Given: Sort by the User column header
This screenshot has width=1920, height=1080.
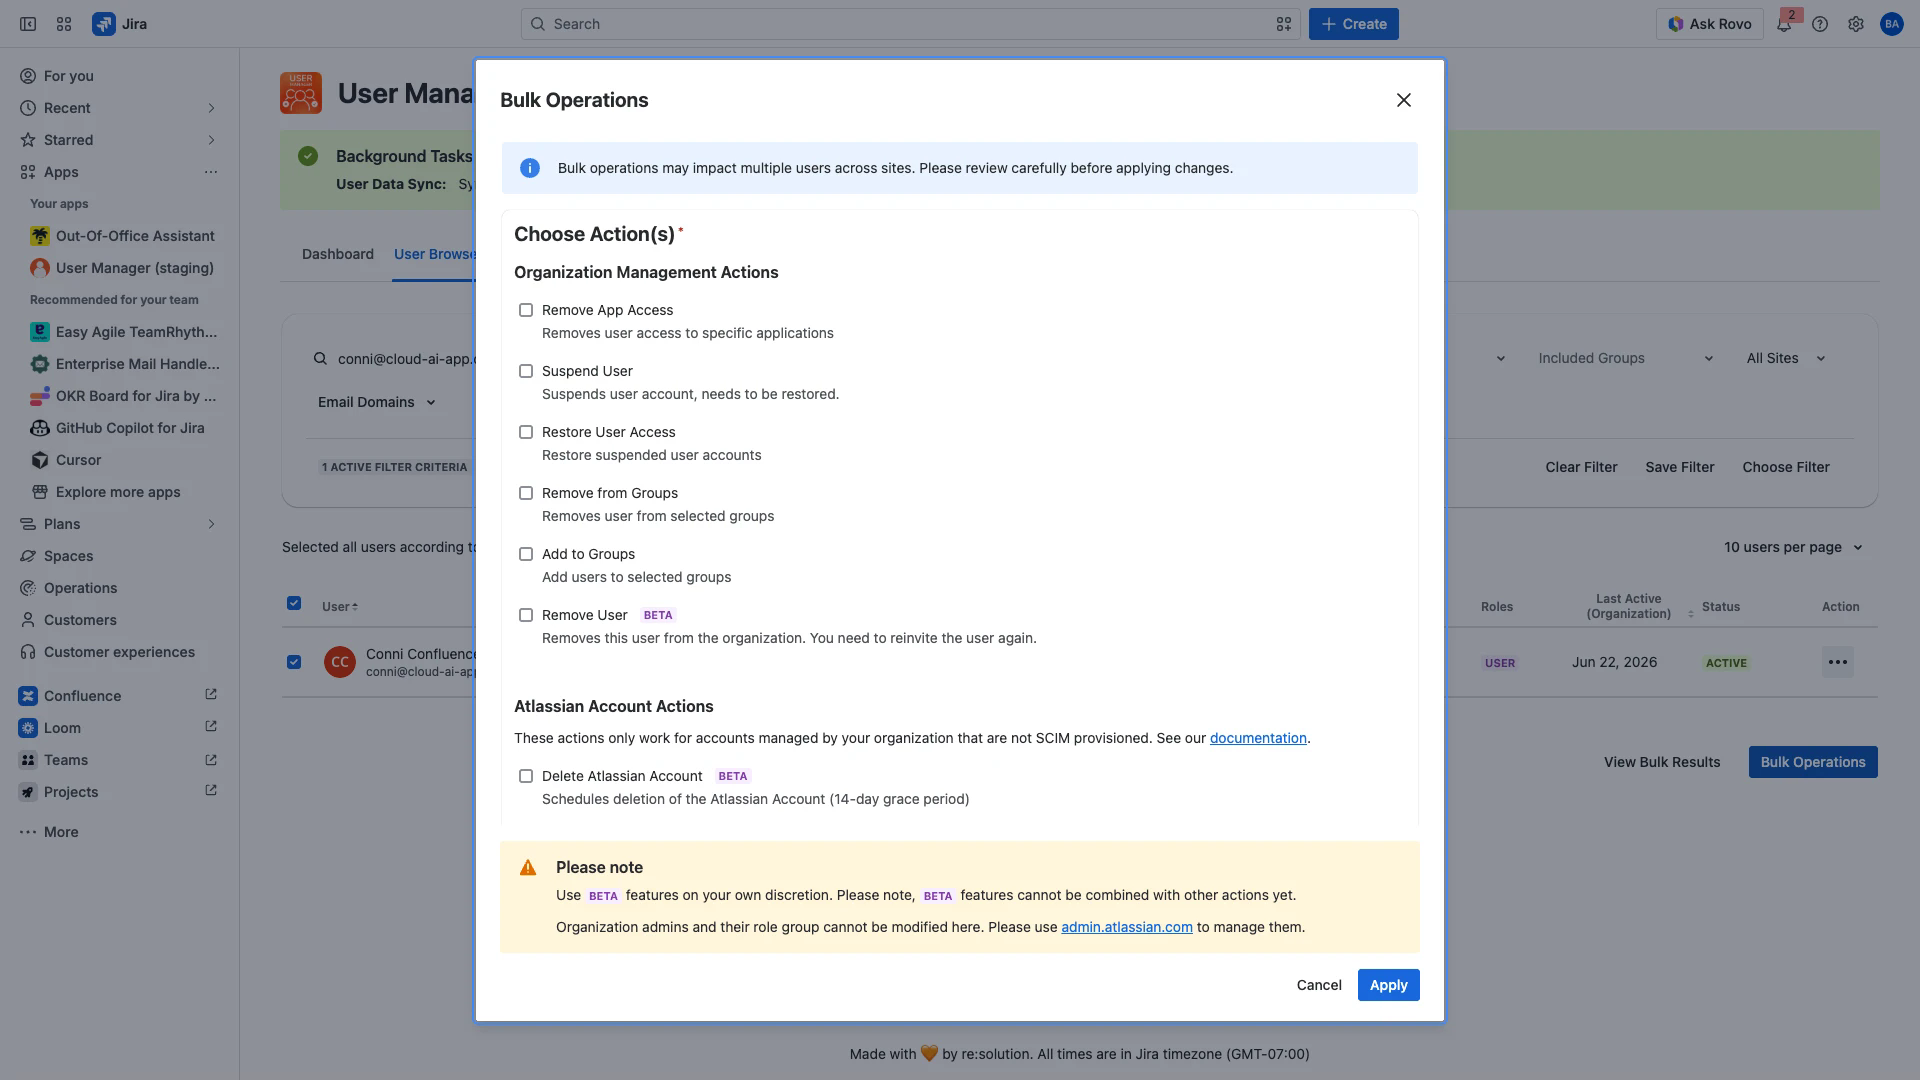Looking at the screenshot, I should coord(340,607).
